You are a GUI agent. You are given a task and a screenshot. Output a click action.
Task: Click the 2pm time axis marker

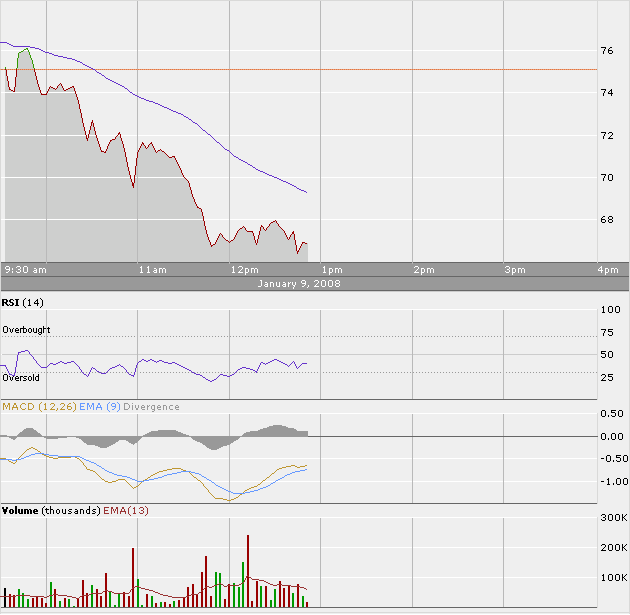coord(424,269)
